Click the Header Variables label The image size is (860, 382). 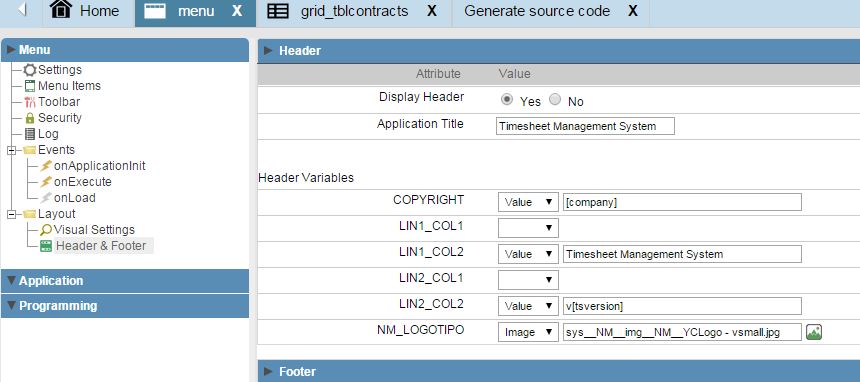coord(306,178)
